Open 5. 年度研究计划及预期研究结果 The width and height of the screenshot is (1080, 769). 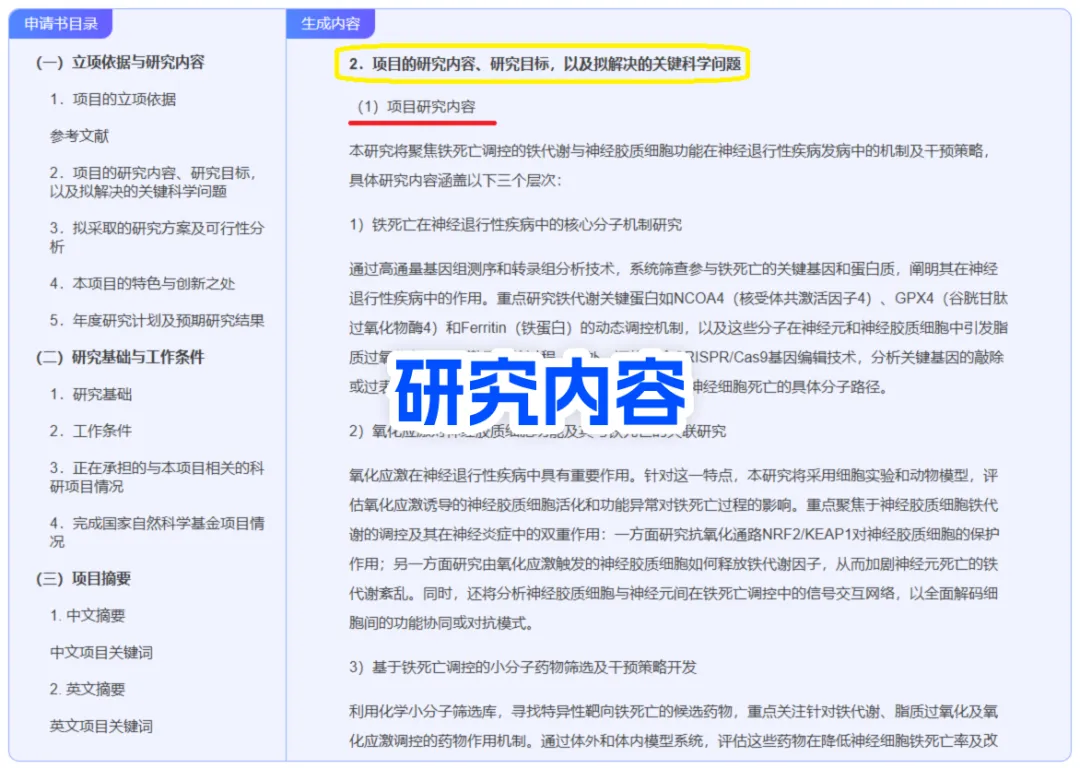pyautogui.click(x=157, y=320)
